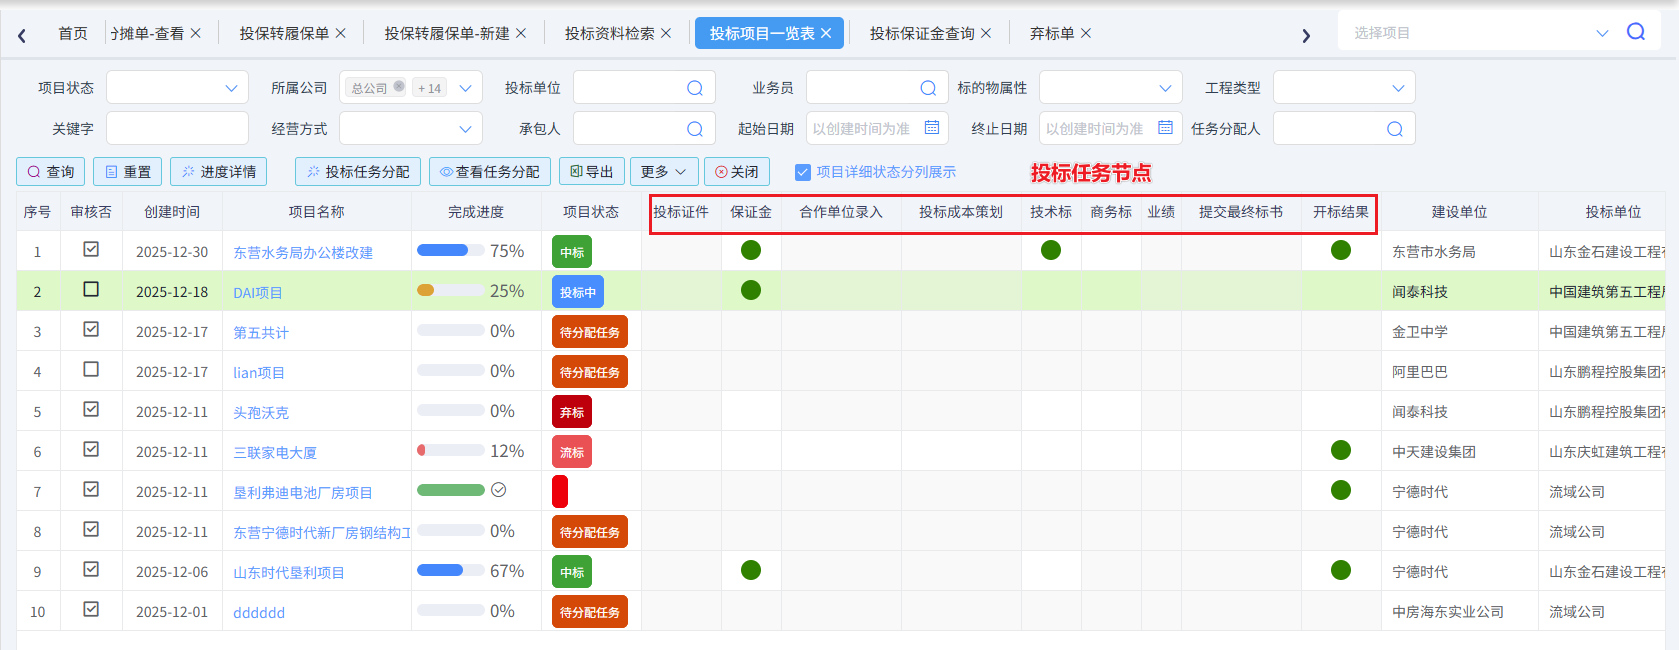Click the search icon in 业务员 field

point(927,88)
